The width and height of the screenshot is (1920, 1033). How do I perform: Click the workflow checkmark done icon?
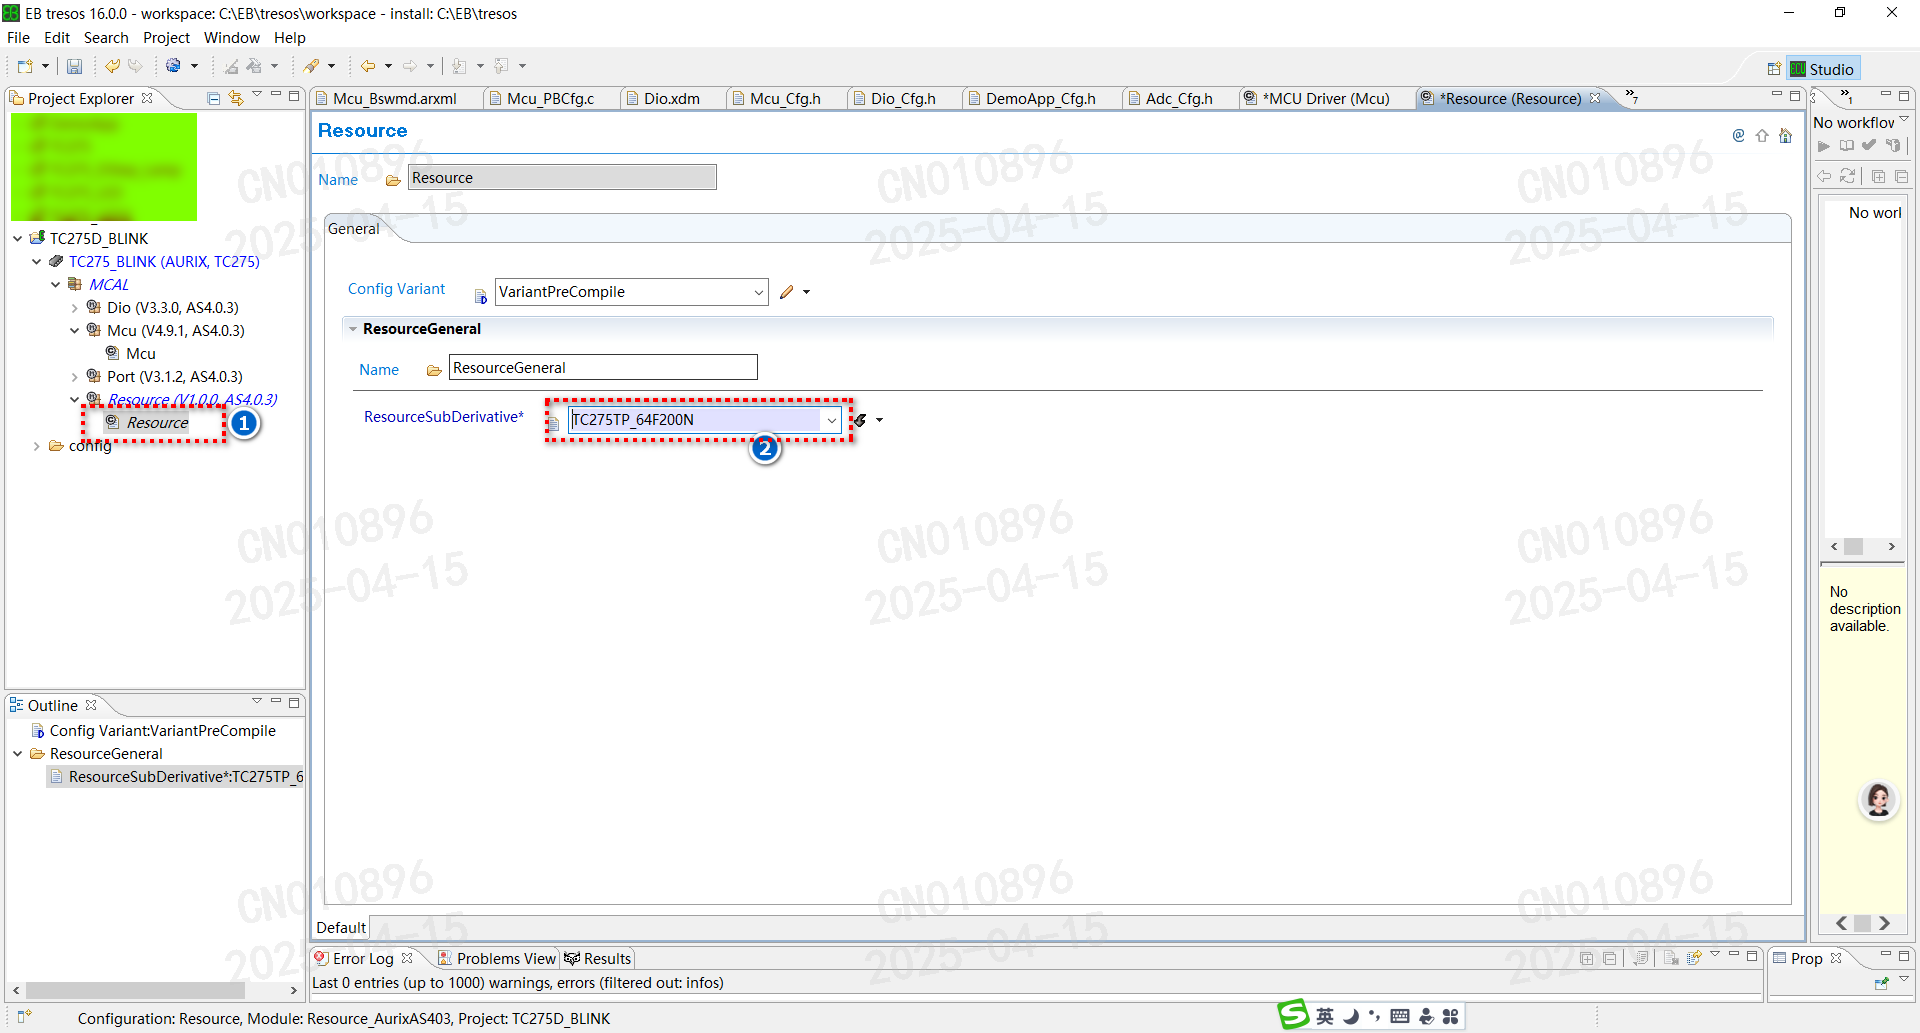1869,146
